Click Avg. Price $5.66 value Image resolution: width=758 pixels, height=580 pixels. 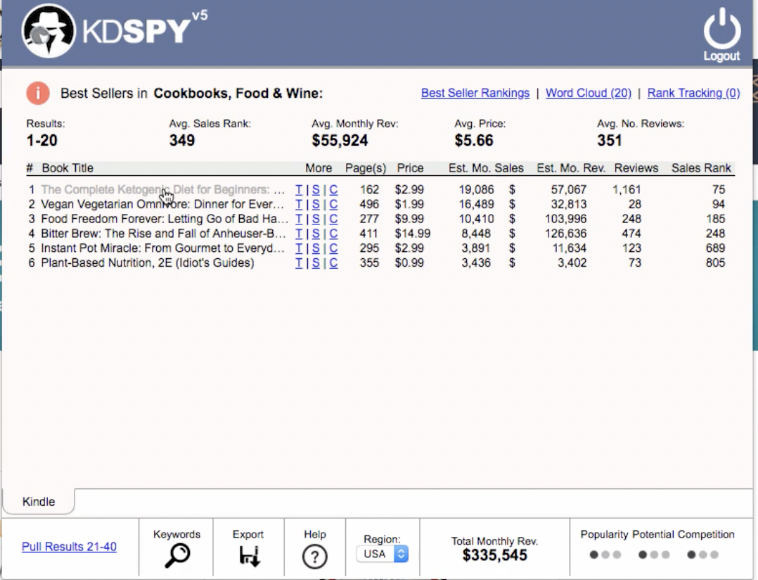click(474, 140)
